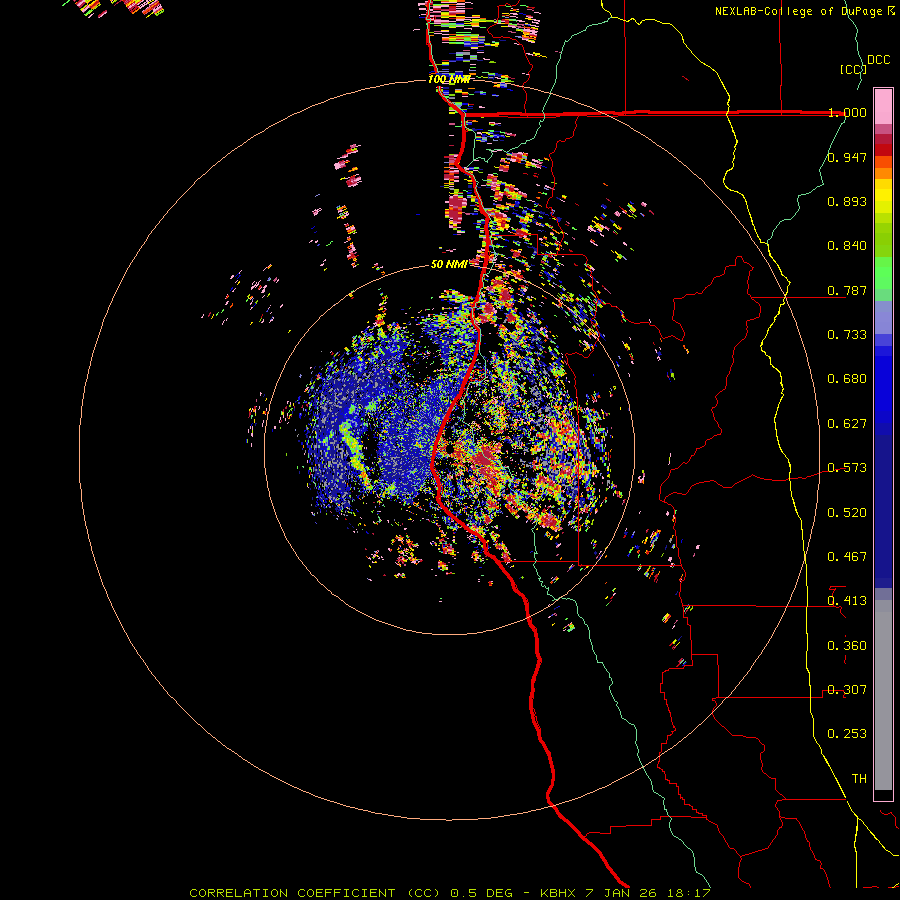Screen dimensions: 900x900
Task: Click the 0.893 scale value
Action: click(847, 201)
